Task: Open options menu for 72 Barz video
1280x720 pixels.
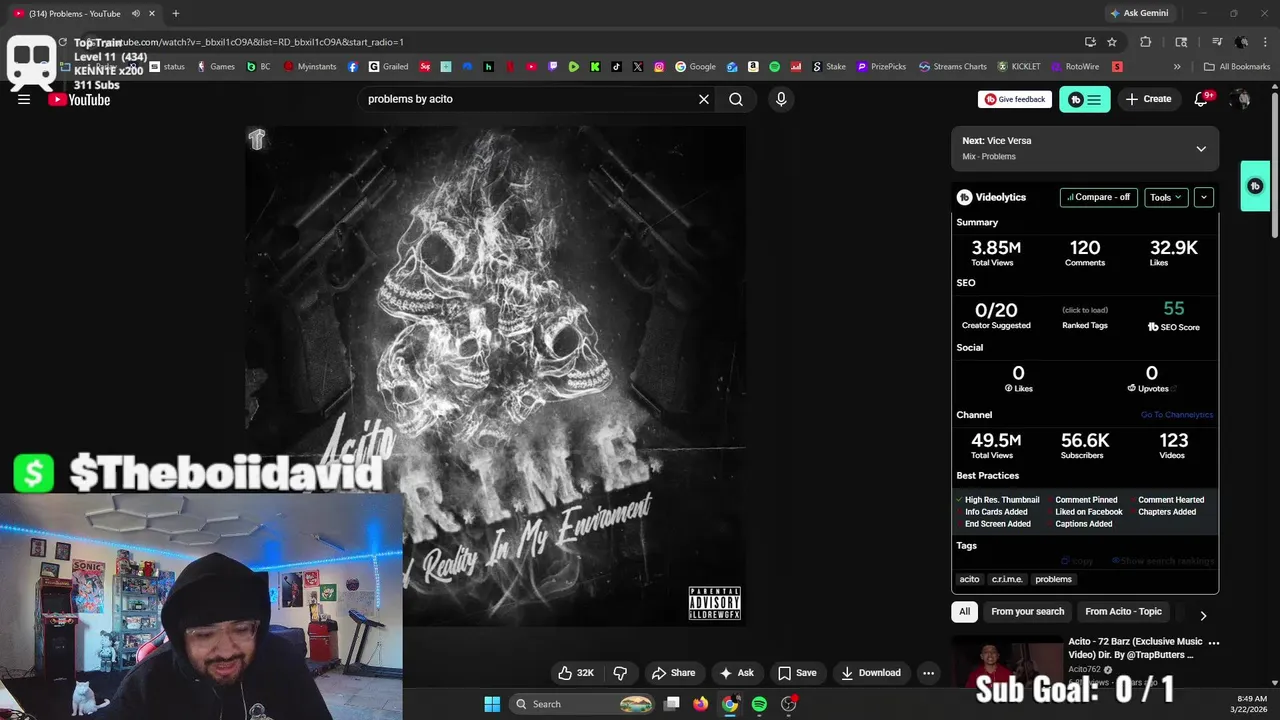Action: pyautogui.click(x=1214, y=643)
